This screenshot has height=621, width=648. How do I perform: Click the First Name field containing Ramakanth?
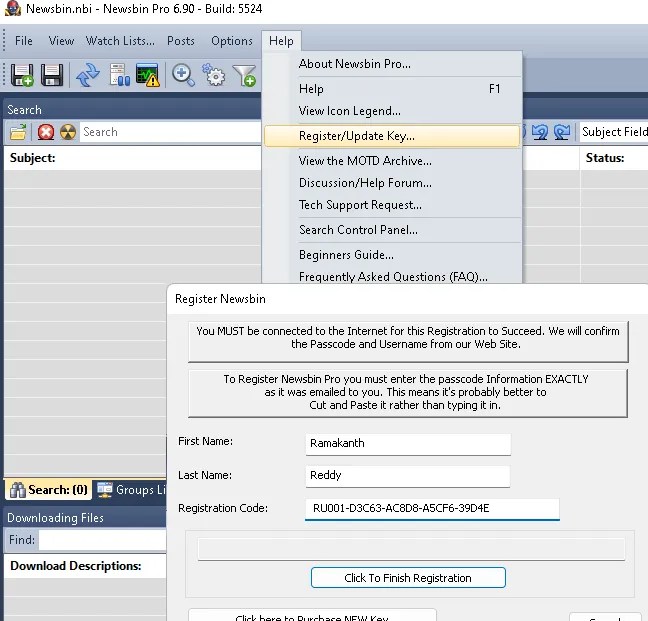408,444
